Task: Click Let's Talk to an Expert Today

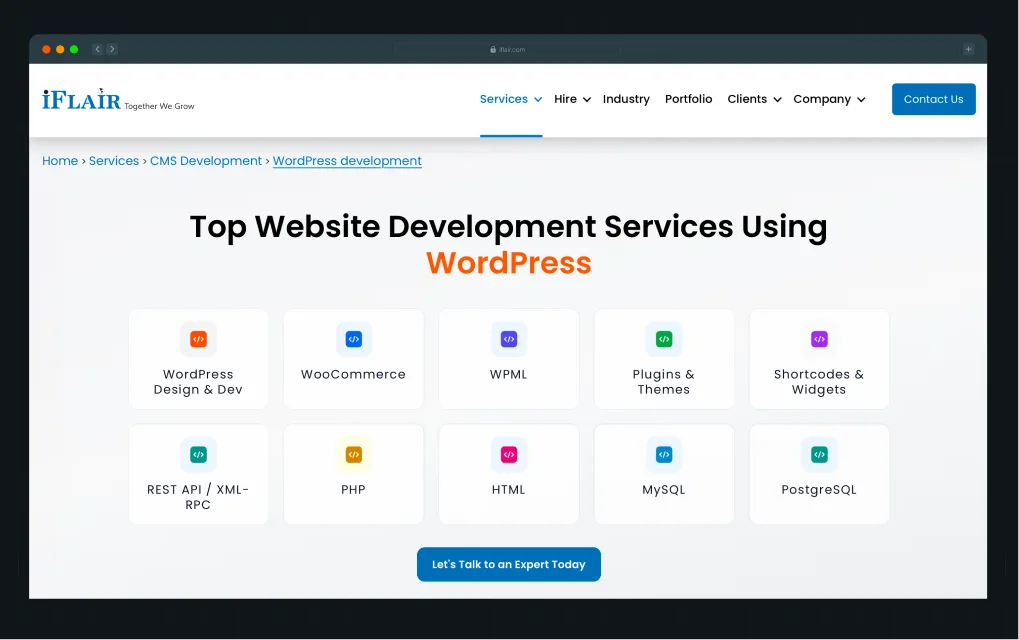Action: click(509, 565)
